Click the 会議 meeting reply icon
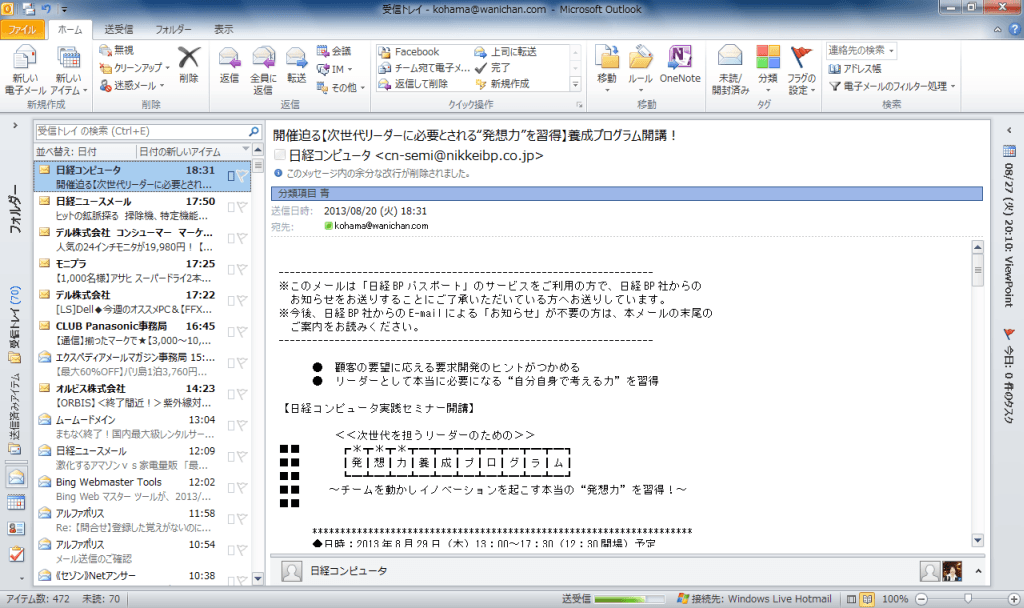The height and width of the screenshot is (608, 1024). [x=323, y=51]
